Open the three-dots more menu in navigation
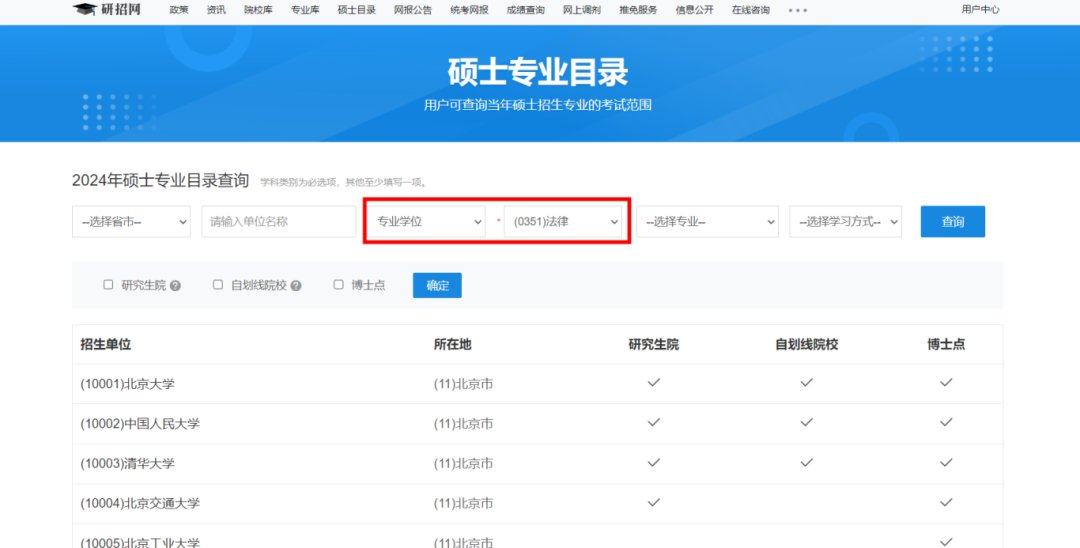1080x548 pixels. 797,10
